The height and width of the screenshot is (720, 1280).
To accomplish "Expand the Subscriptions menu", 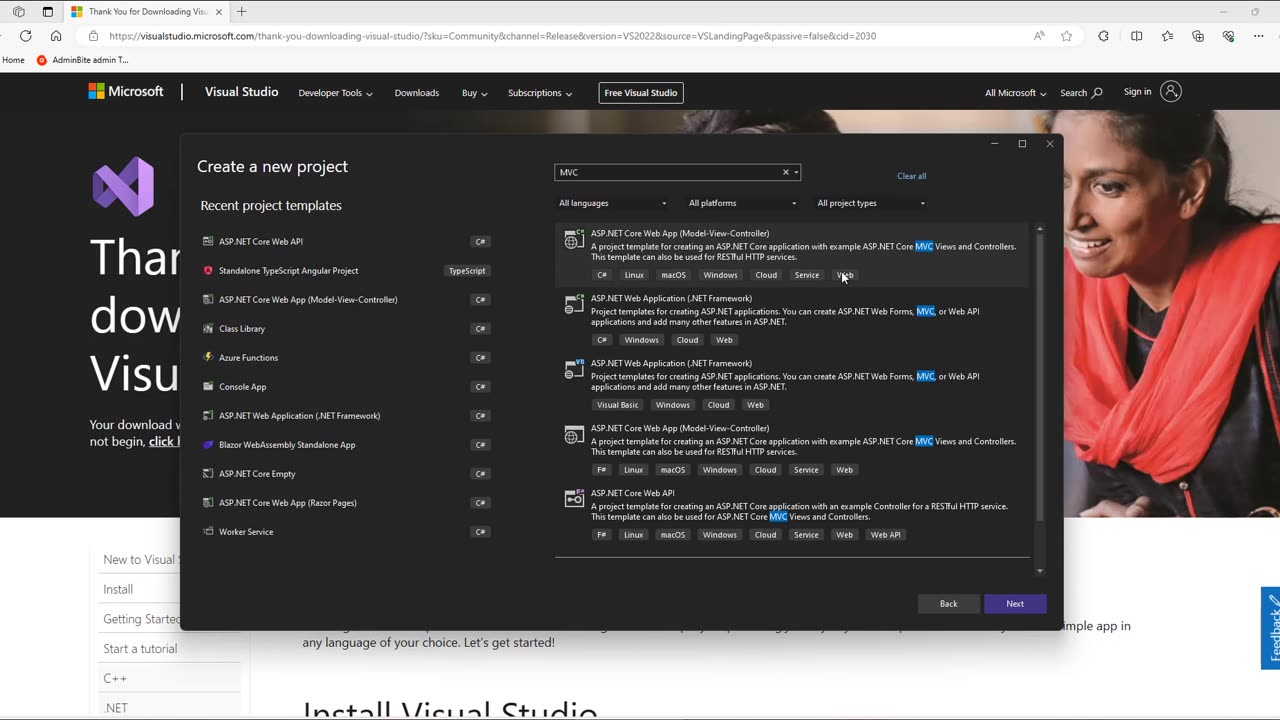I will [540, 93].
